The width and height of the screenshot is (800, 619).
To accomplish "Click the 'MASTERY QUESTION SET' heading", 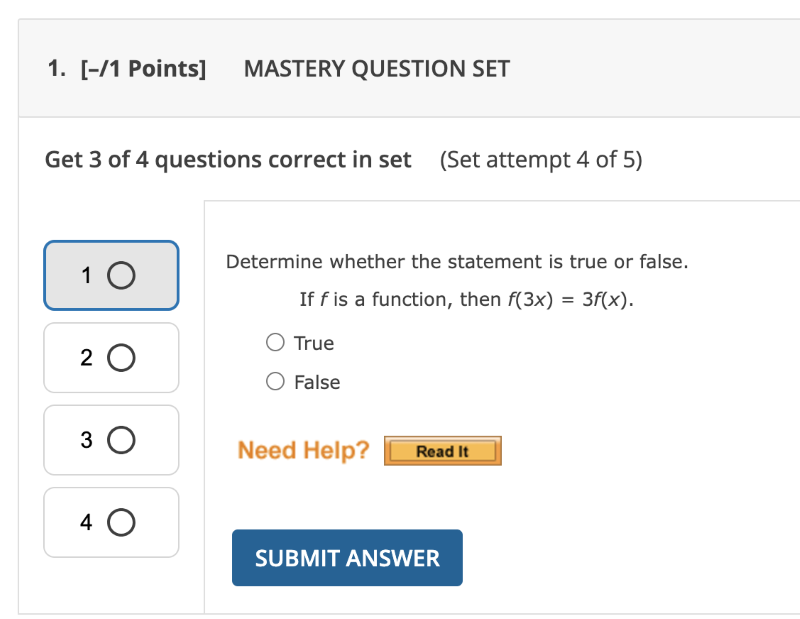I will point(377,69).
